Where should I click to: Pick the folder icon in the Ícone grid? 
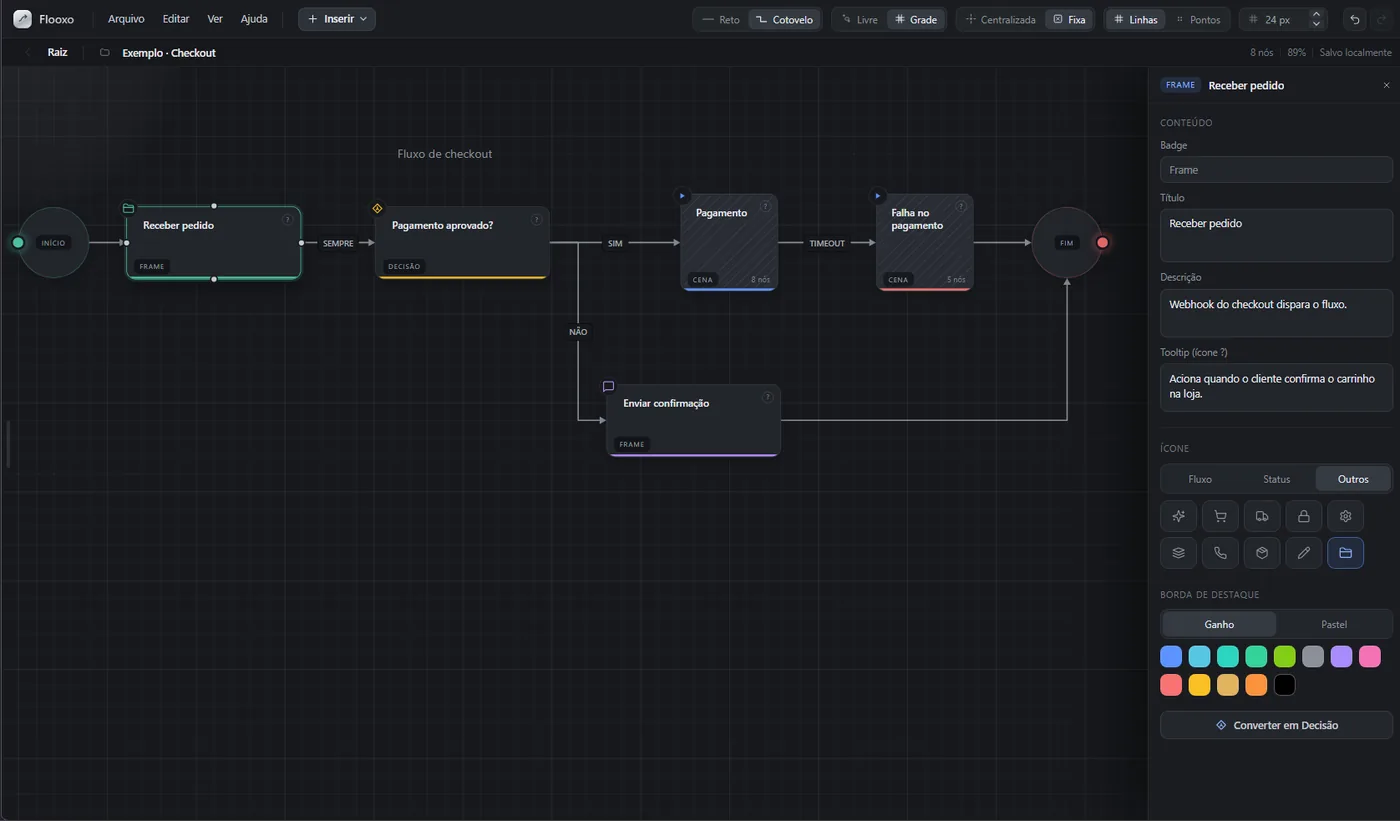point(1345,552)
